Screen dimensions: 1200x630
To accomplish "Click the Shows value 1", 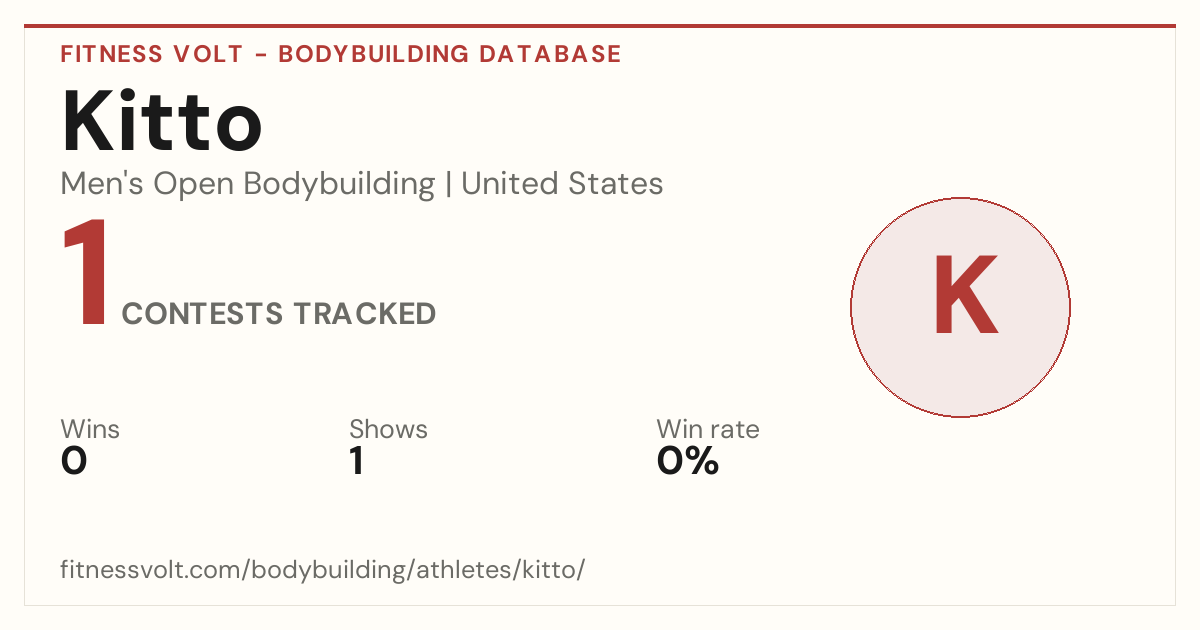I will tap(356, 461).
